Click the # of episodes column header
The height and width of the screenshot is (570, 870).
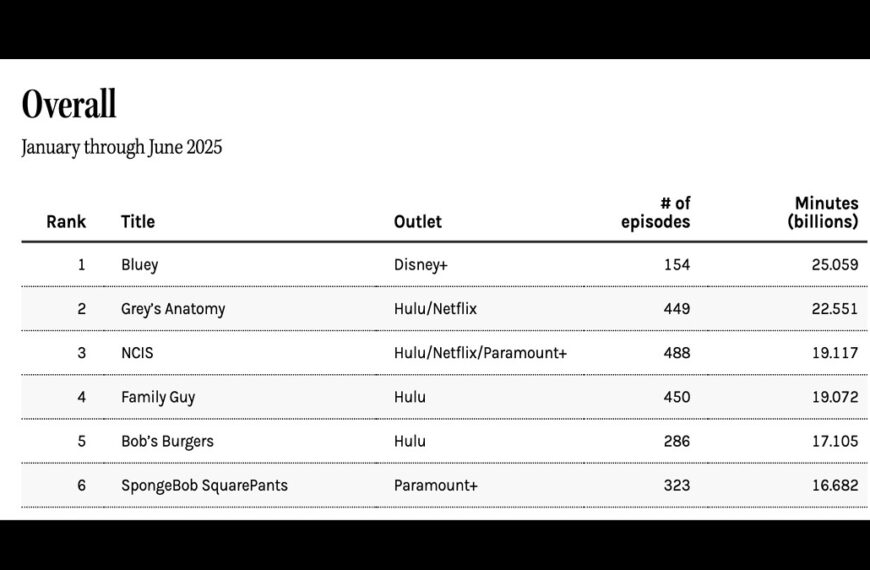(656, 212)
